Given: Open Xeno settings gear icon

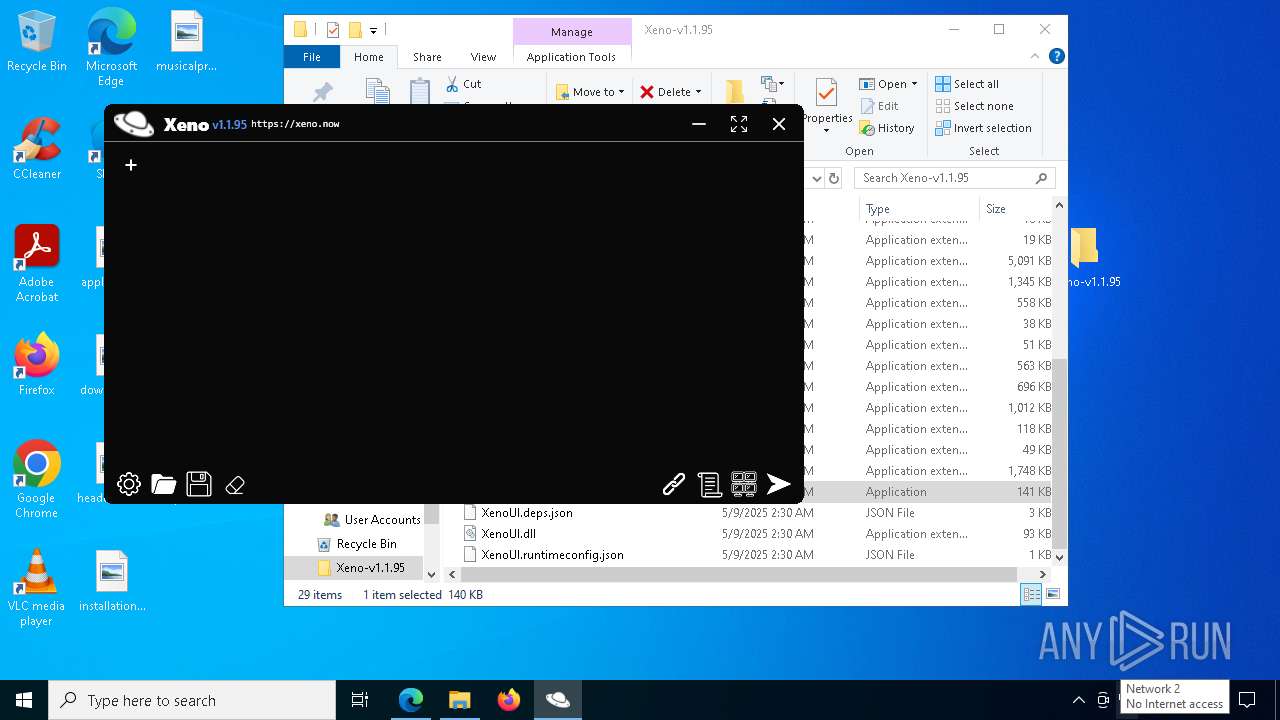Looking at the screenshot, I should point(129,485).
